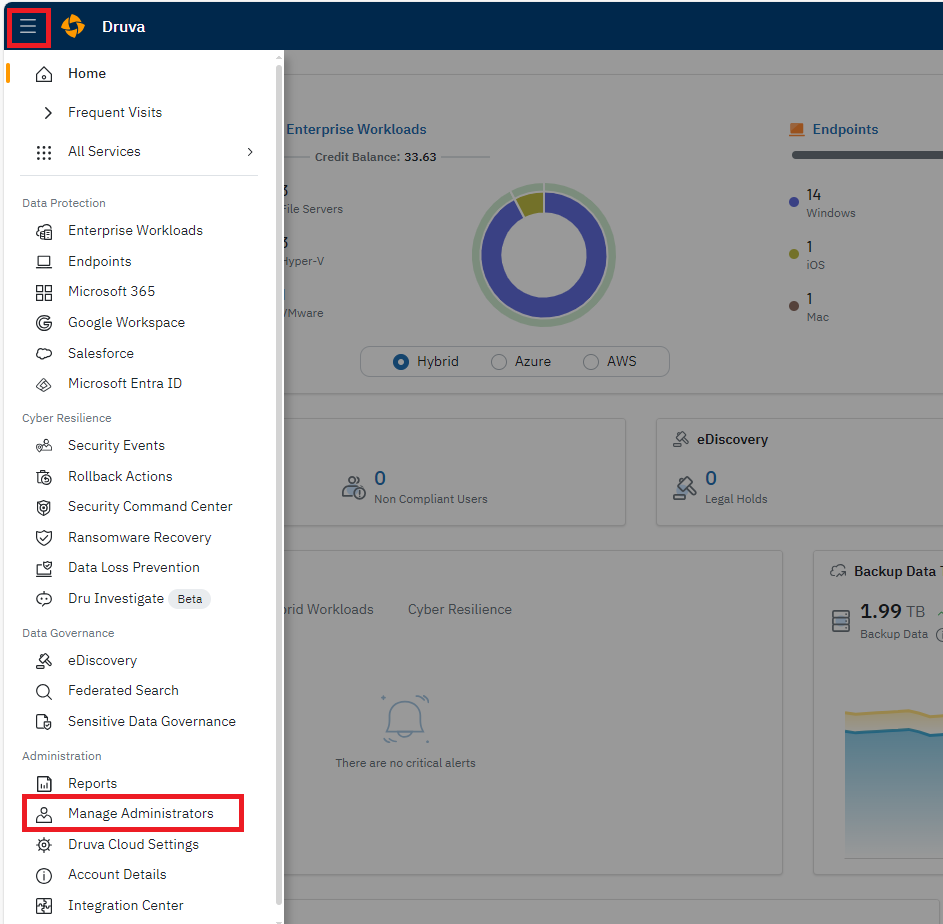Open Druva Cloud Settings menu item
Viewport: 943px width, 924px height.
(133, 844)
